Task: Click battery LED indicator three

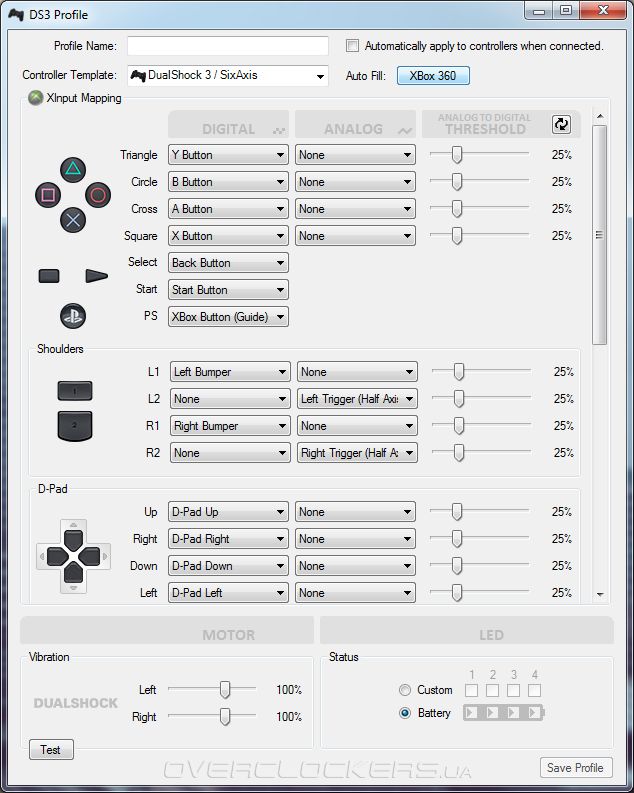Action: coord(513,713)
